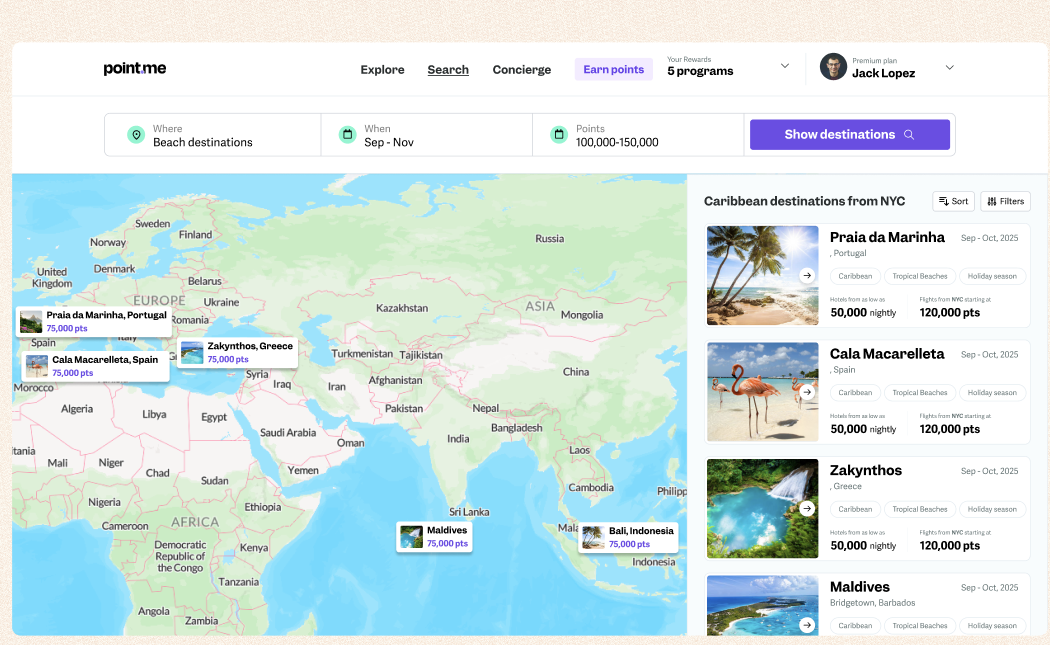
Task: Edit the Where Beach destinations field
Action: click(213, 135)
